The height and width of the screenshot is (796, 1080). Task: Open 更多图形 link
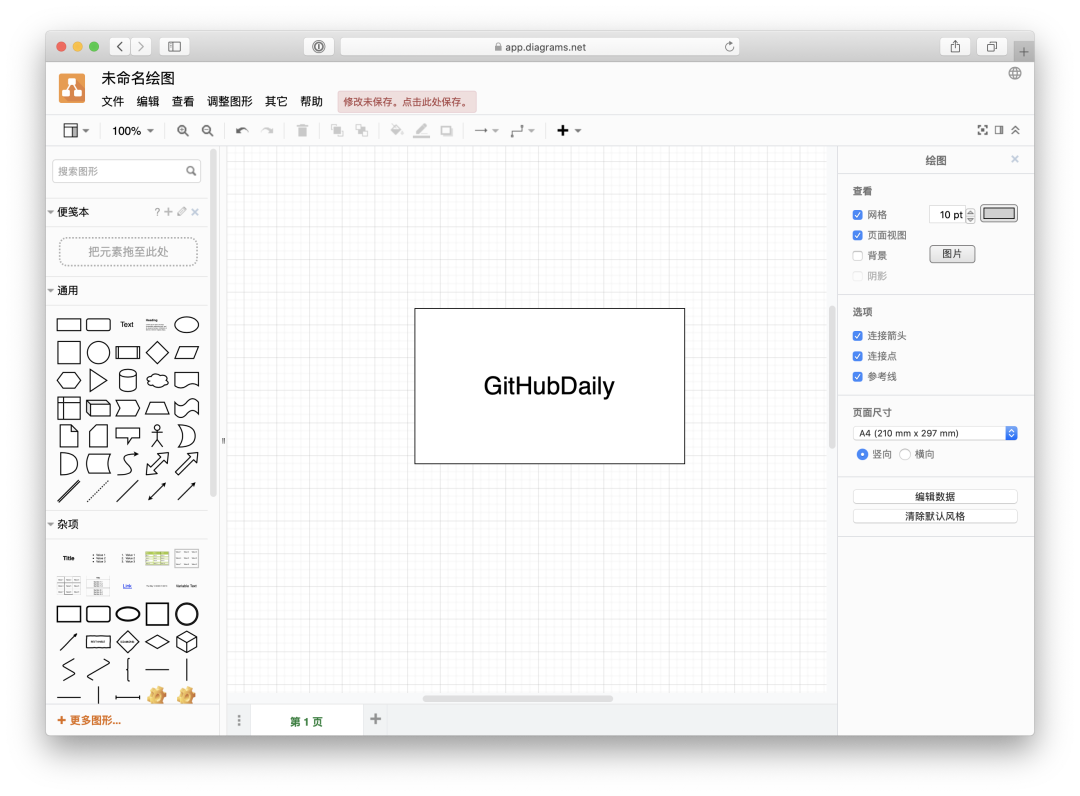point(89,720)
